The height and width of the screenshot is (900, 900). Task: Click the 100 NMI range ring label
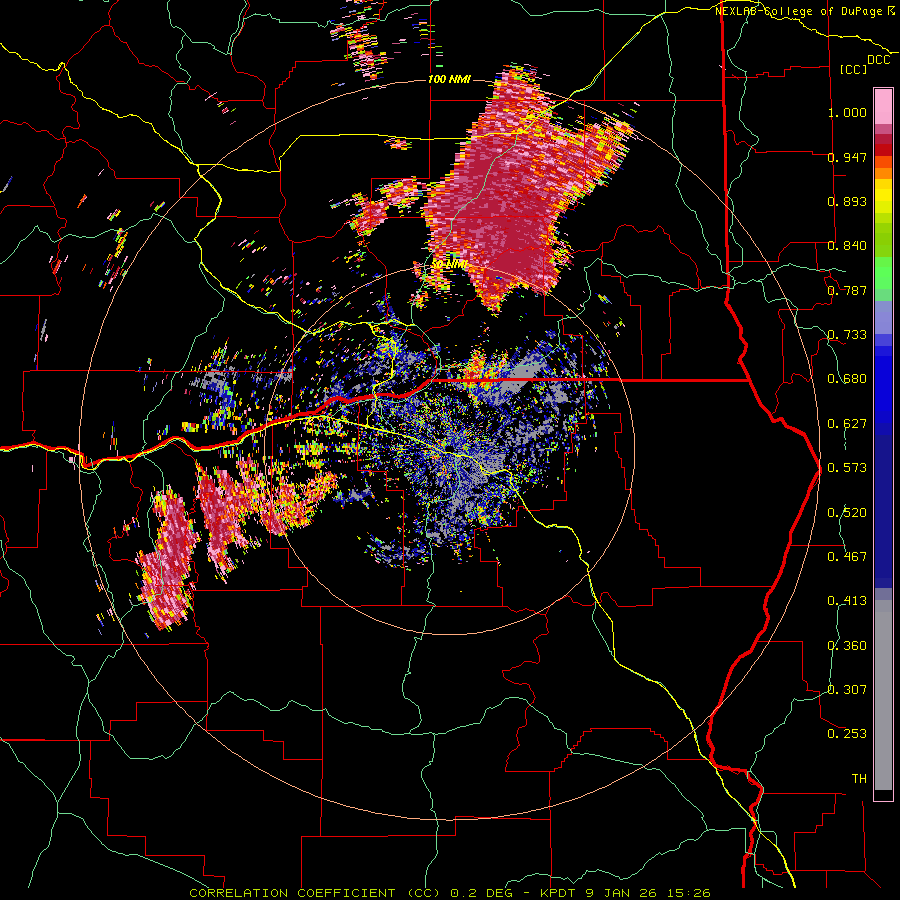[449, 79]
